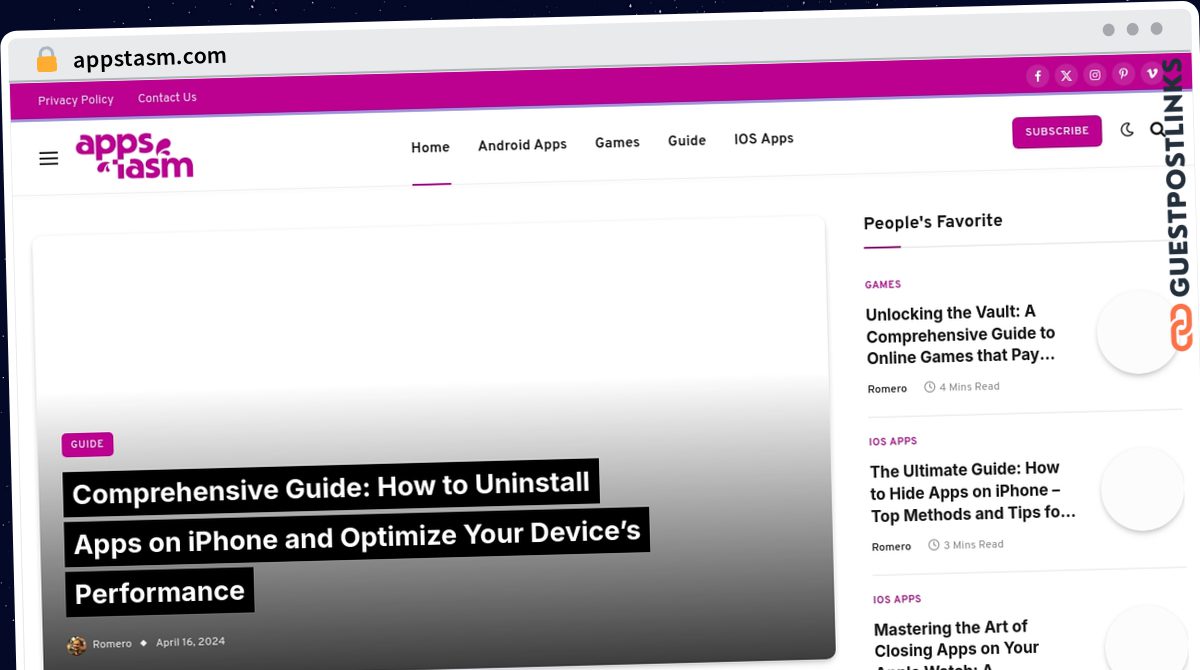Open the hamburger side menu
Viewport: 1200px width, 670px height.
pyautogui.click(x=49, y=158)
